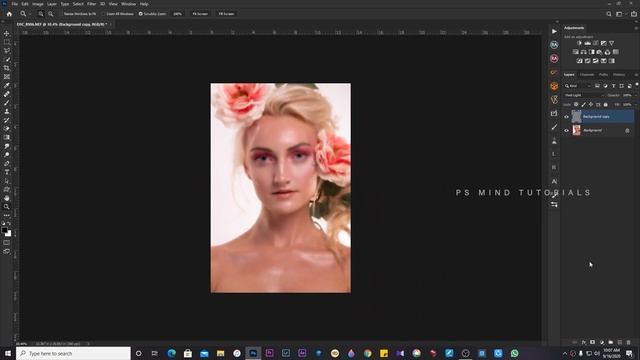Screen dimensions: 640x360
Task: Select the Pen tool
Action: click(x=7, y=163)
